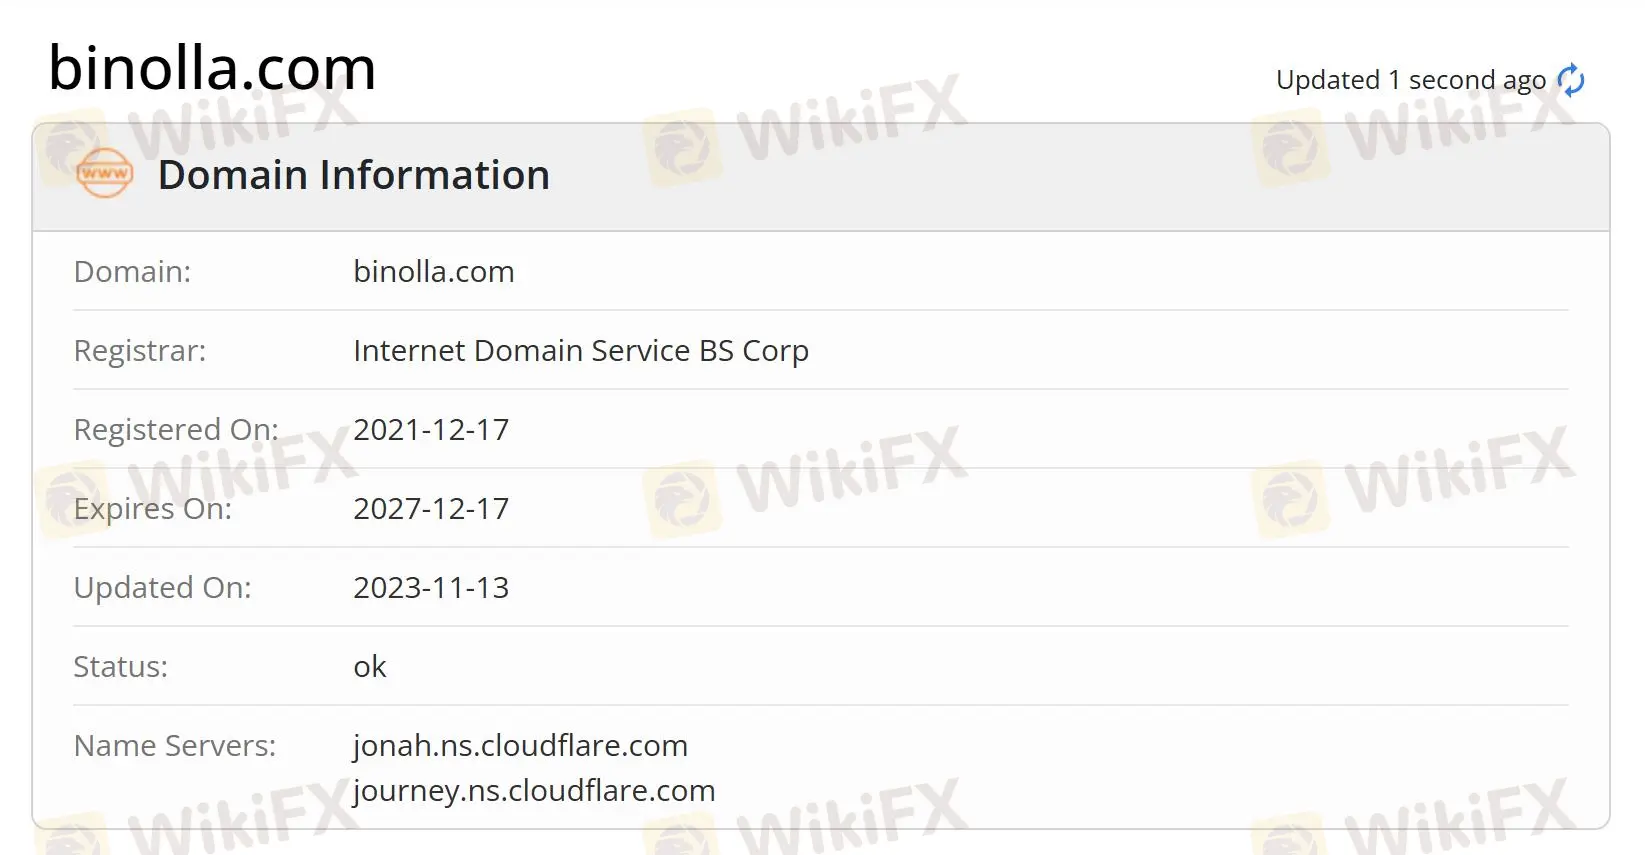The height and width of the screenshot is (855, 1645).
Task: Click the Status: row label
Action: point(120,667)
